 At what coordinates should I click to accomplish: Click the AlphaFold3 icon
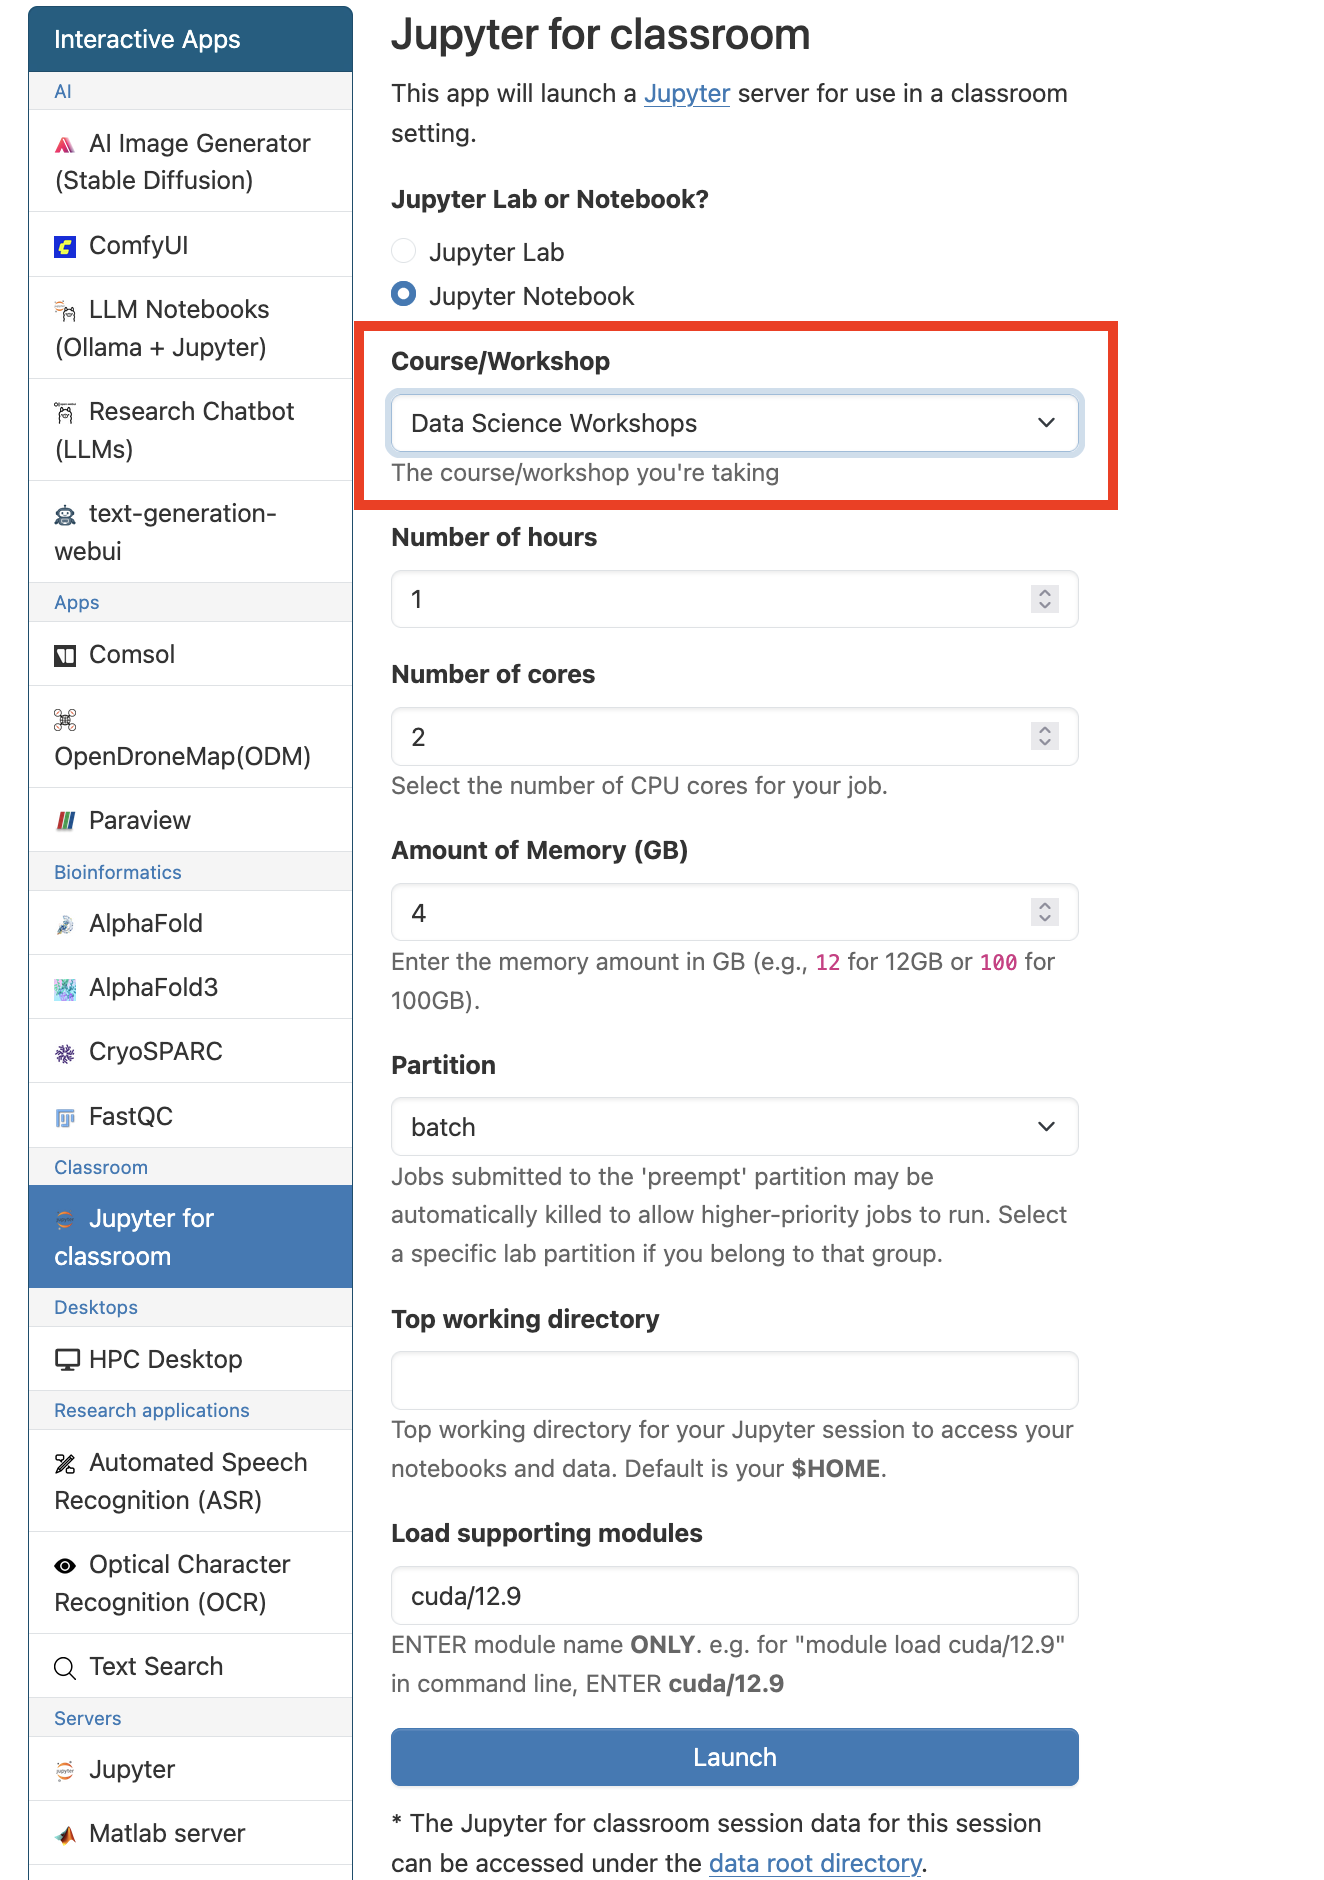[65, 989]
